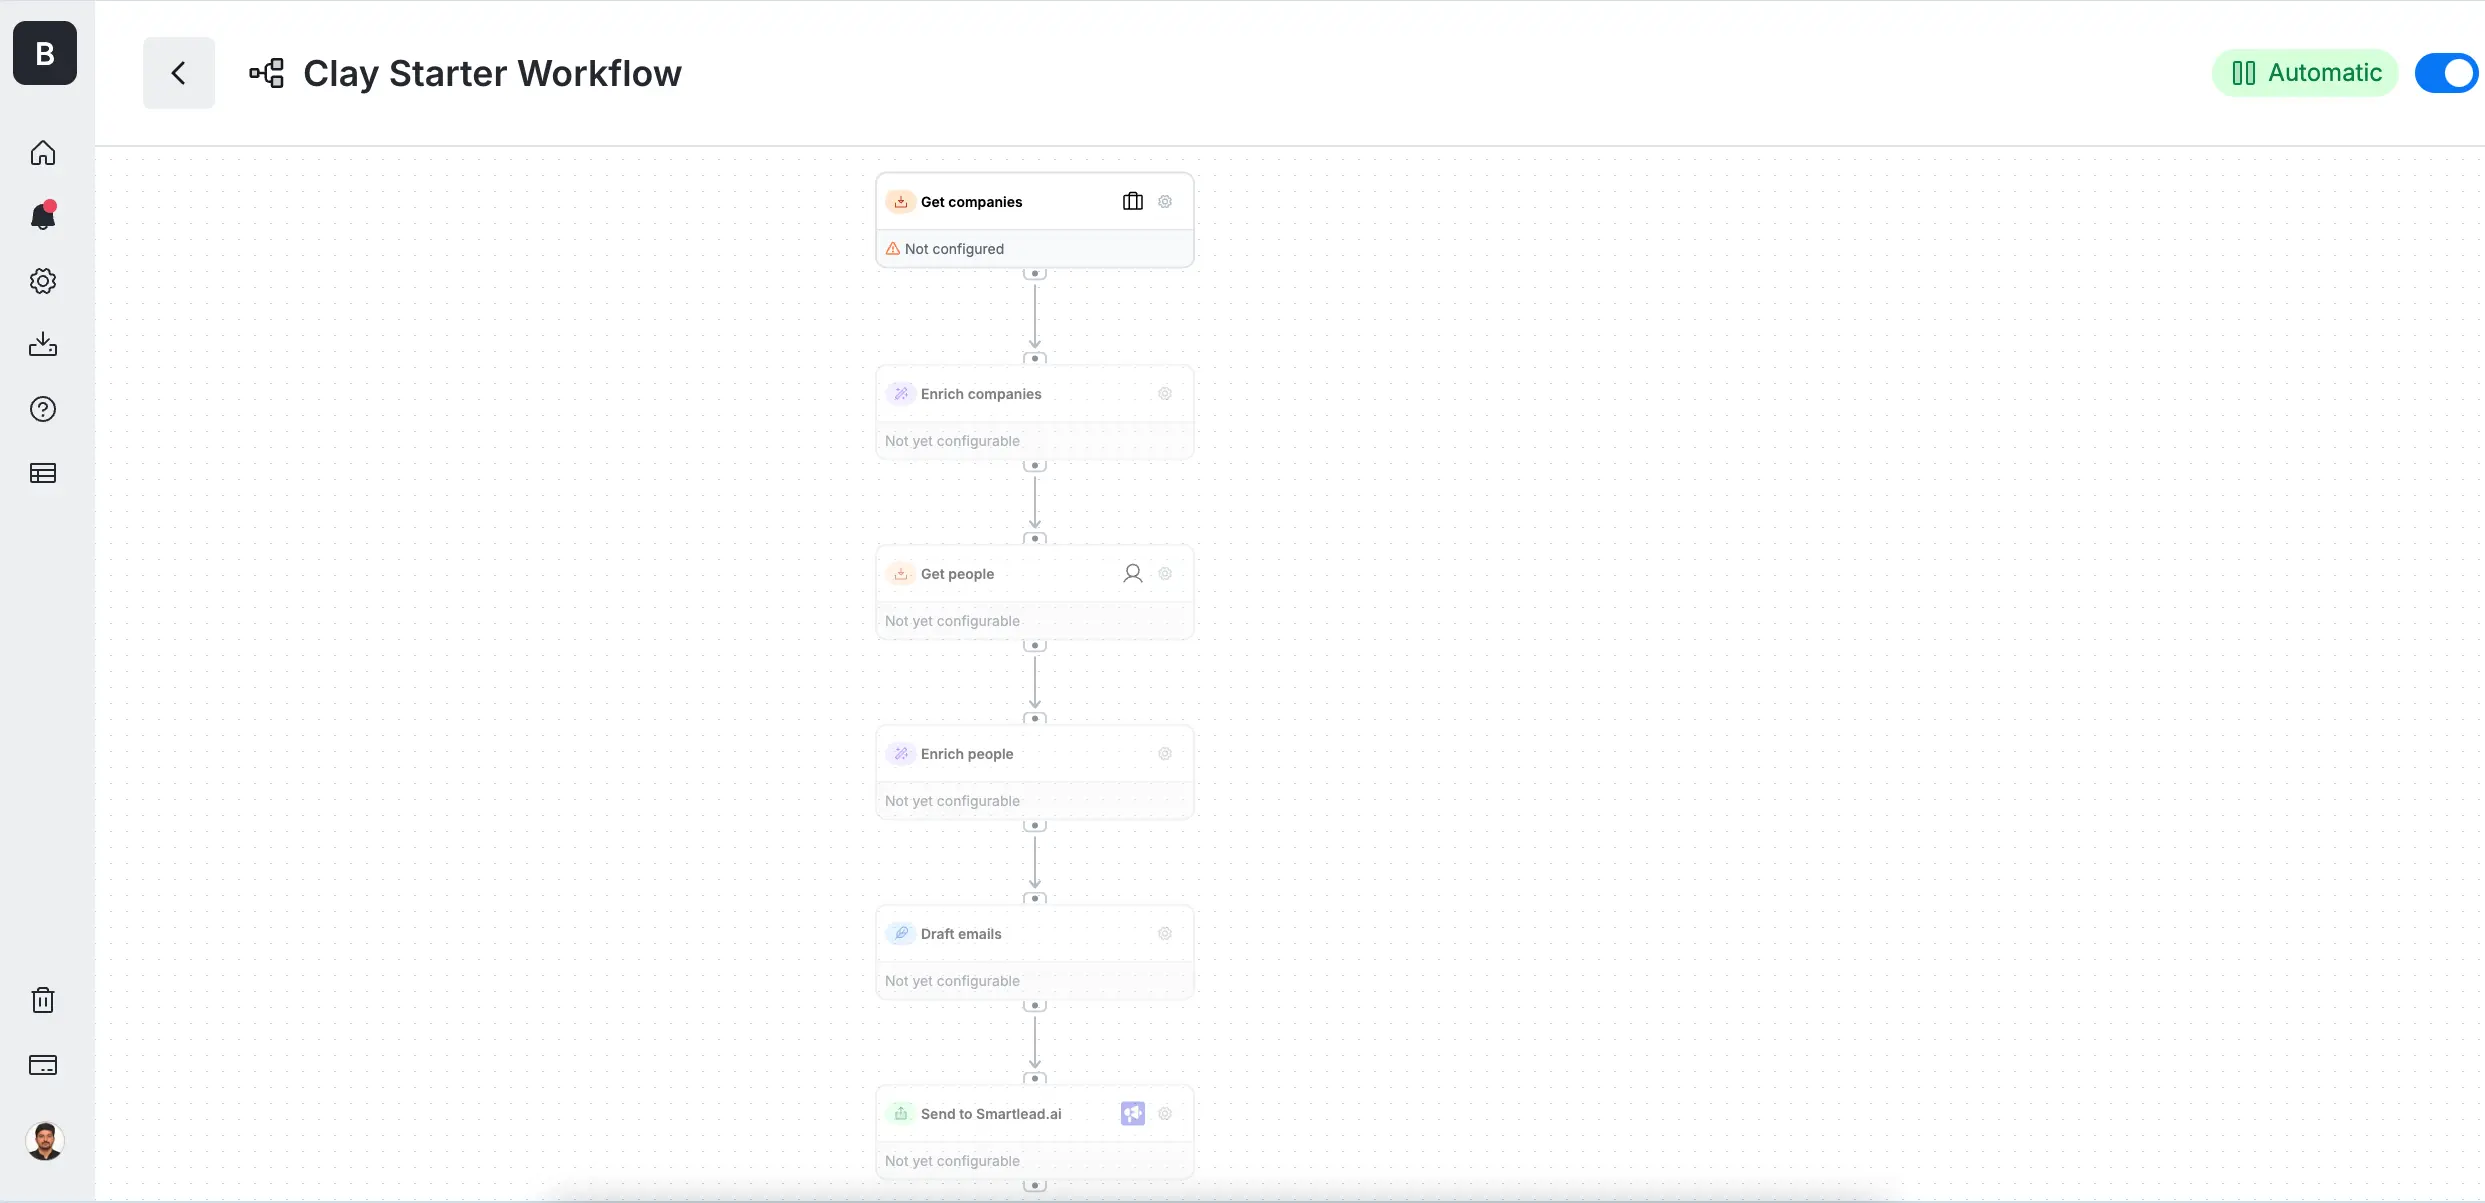This screenshot has height=1203, width=2485.
Task: Open the table list sidebar icon
Action: [43, 473]
